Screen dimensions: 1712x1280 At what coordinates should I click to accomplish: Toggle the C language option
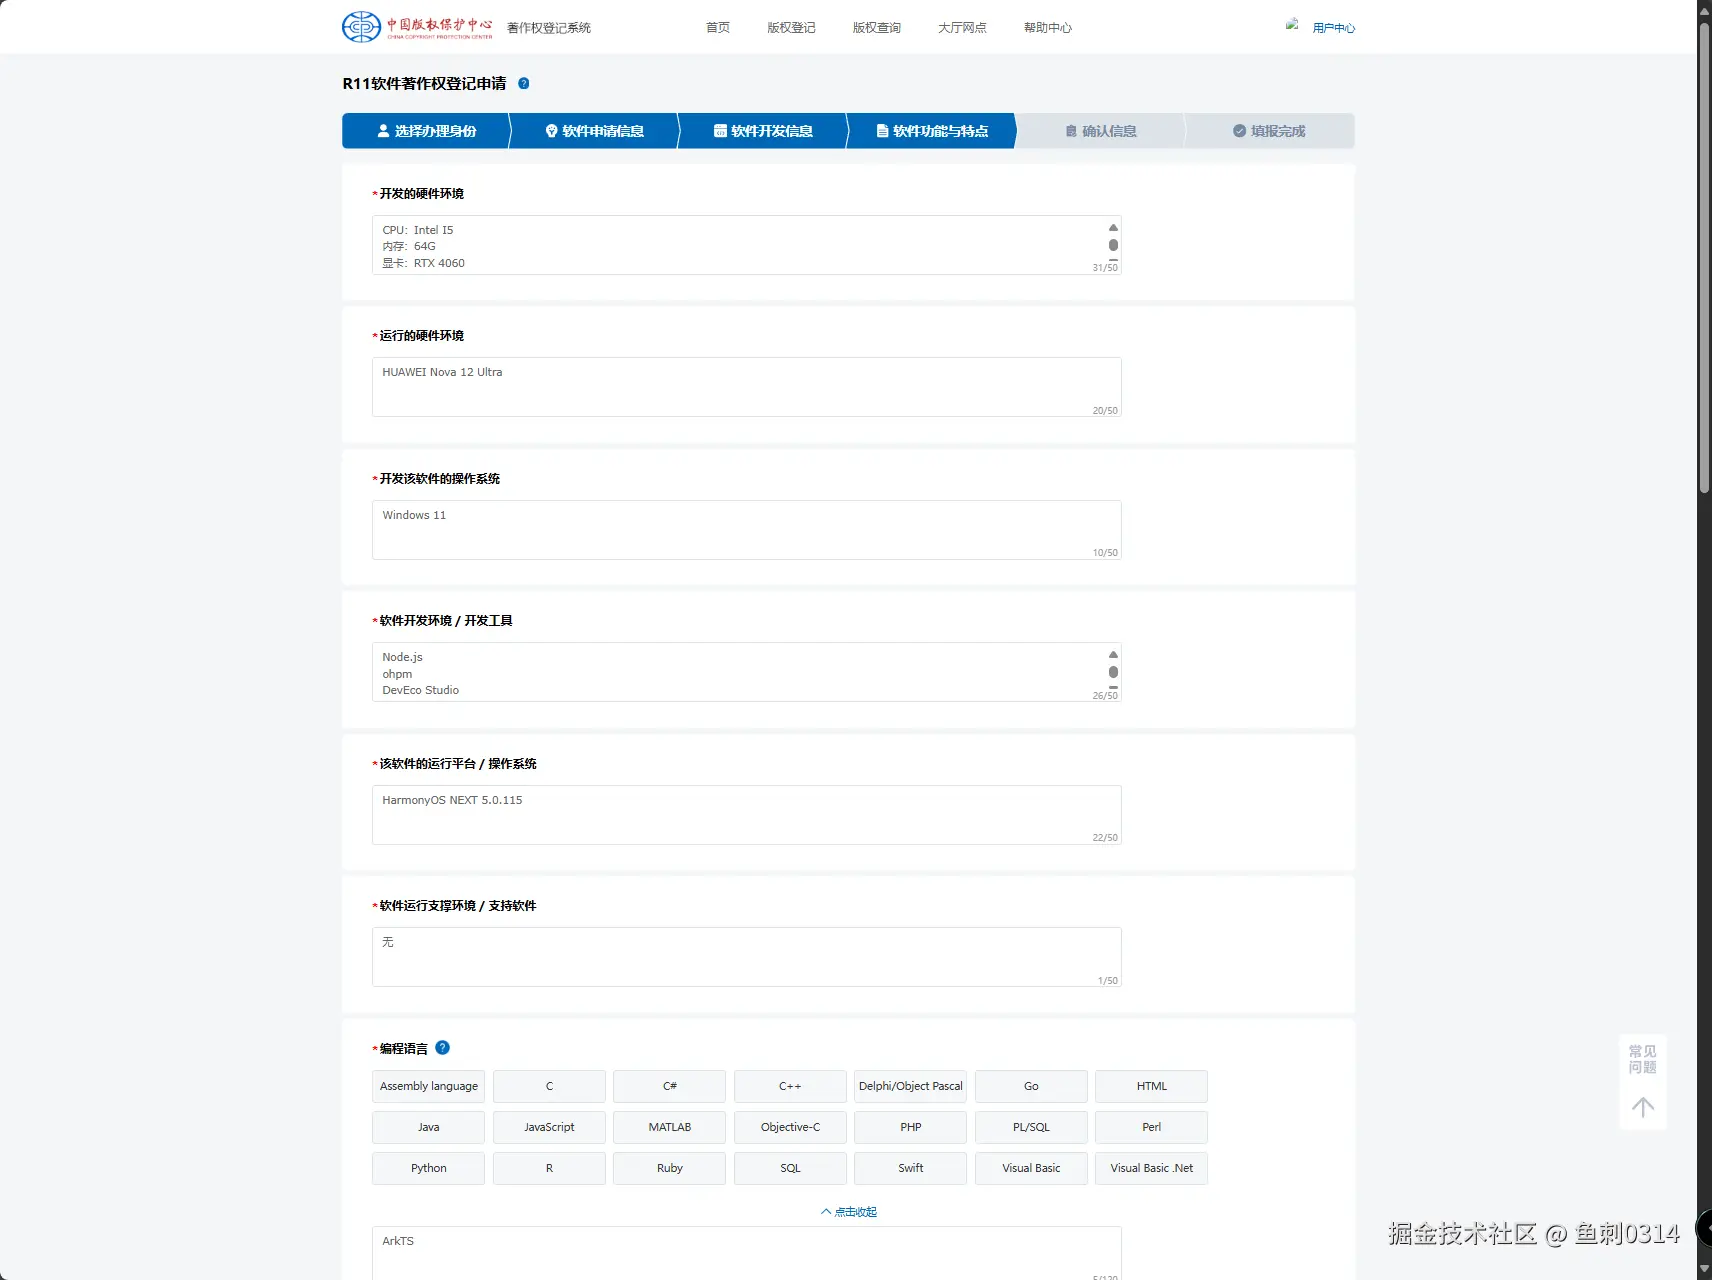coord(549,1086)
